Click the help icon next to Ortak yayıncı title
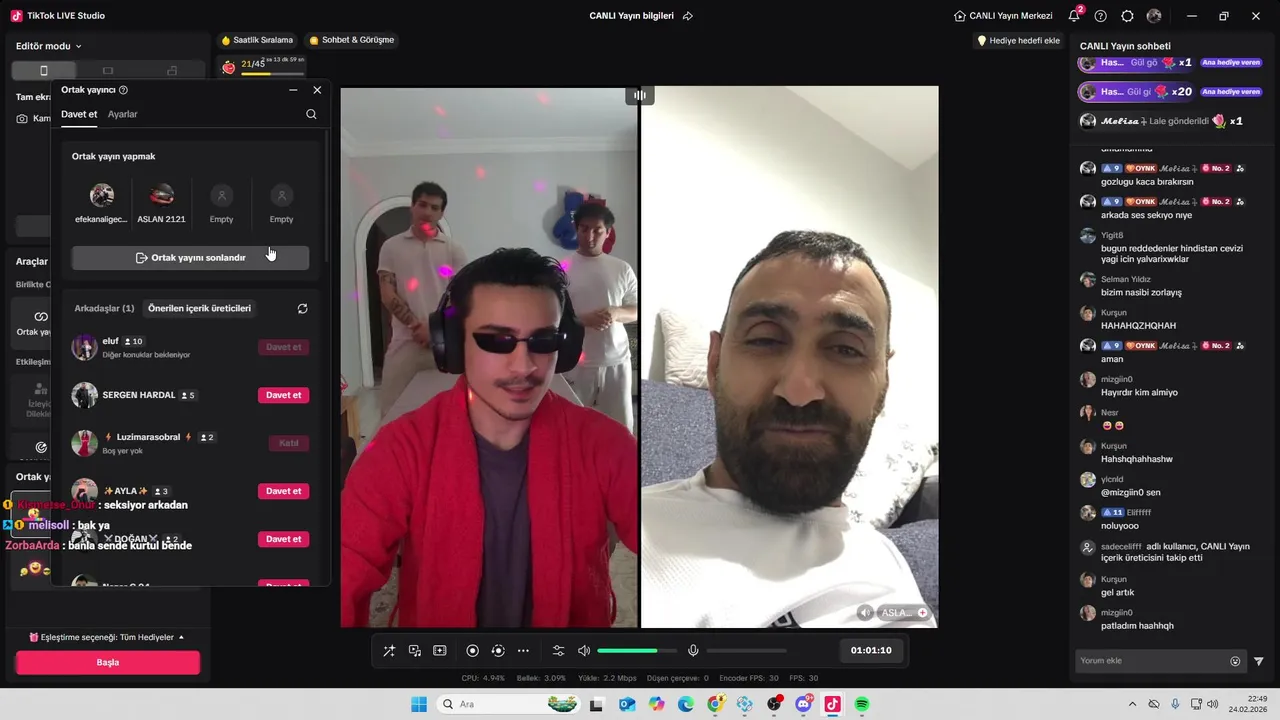Screen dimensions: 1280x720 coord(123,90)
